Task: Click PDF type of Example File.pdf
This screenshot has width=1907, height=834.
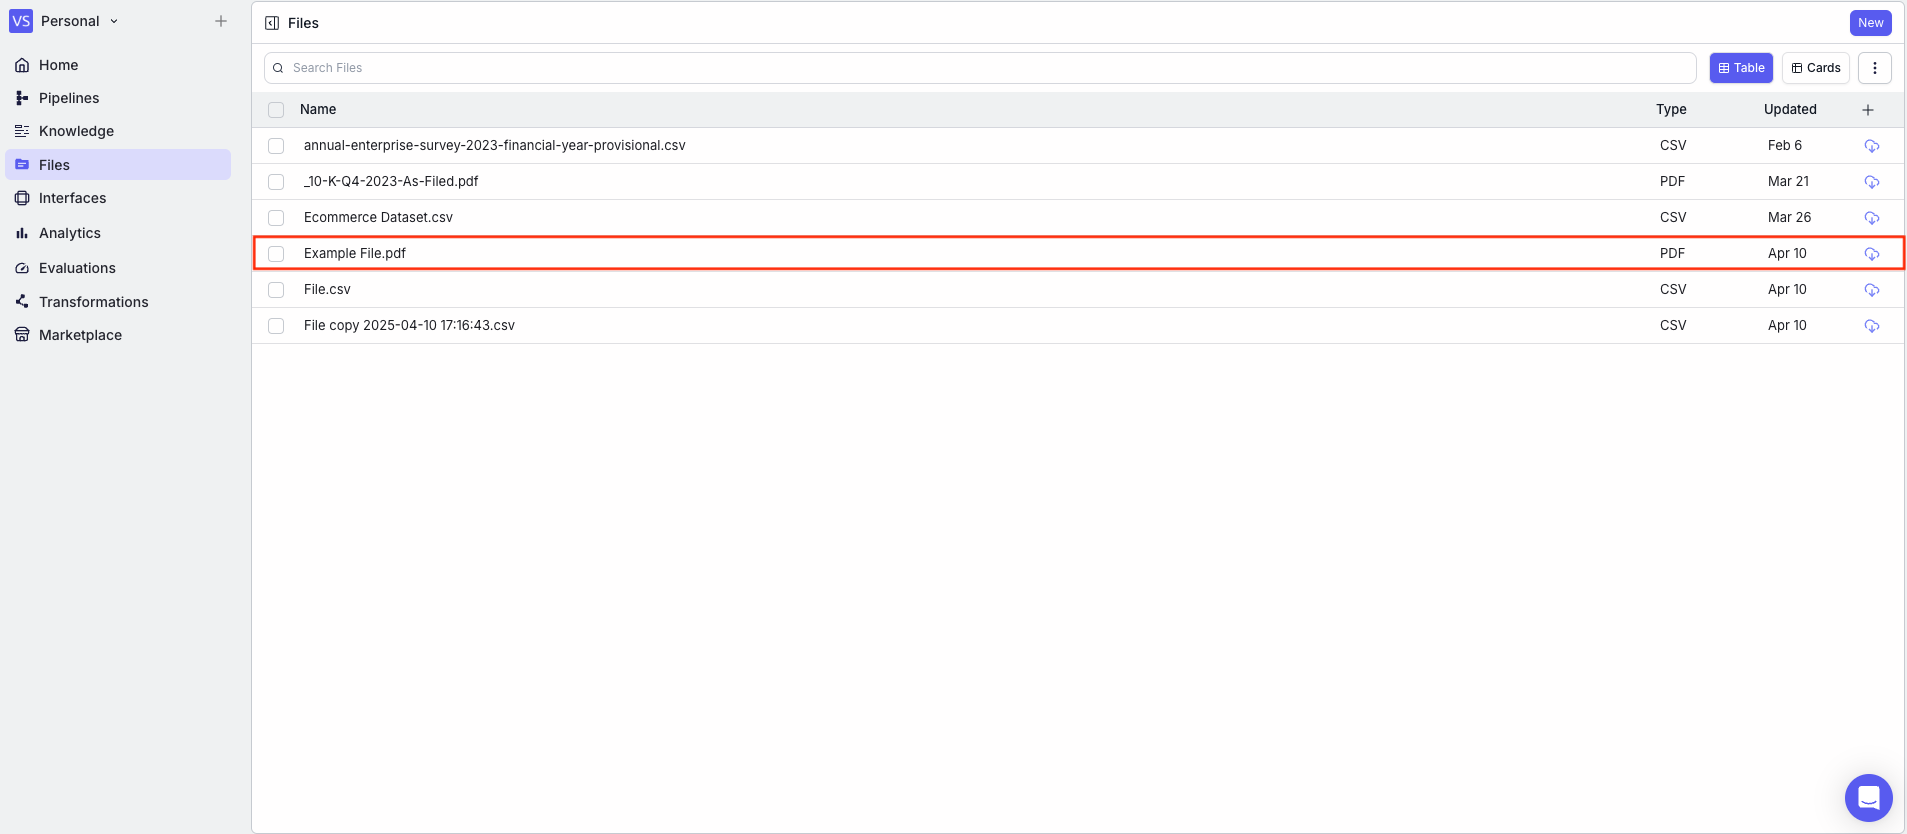Action: (x=1672, y=254)
